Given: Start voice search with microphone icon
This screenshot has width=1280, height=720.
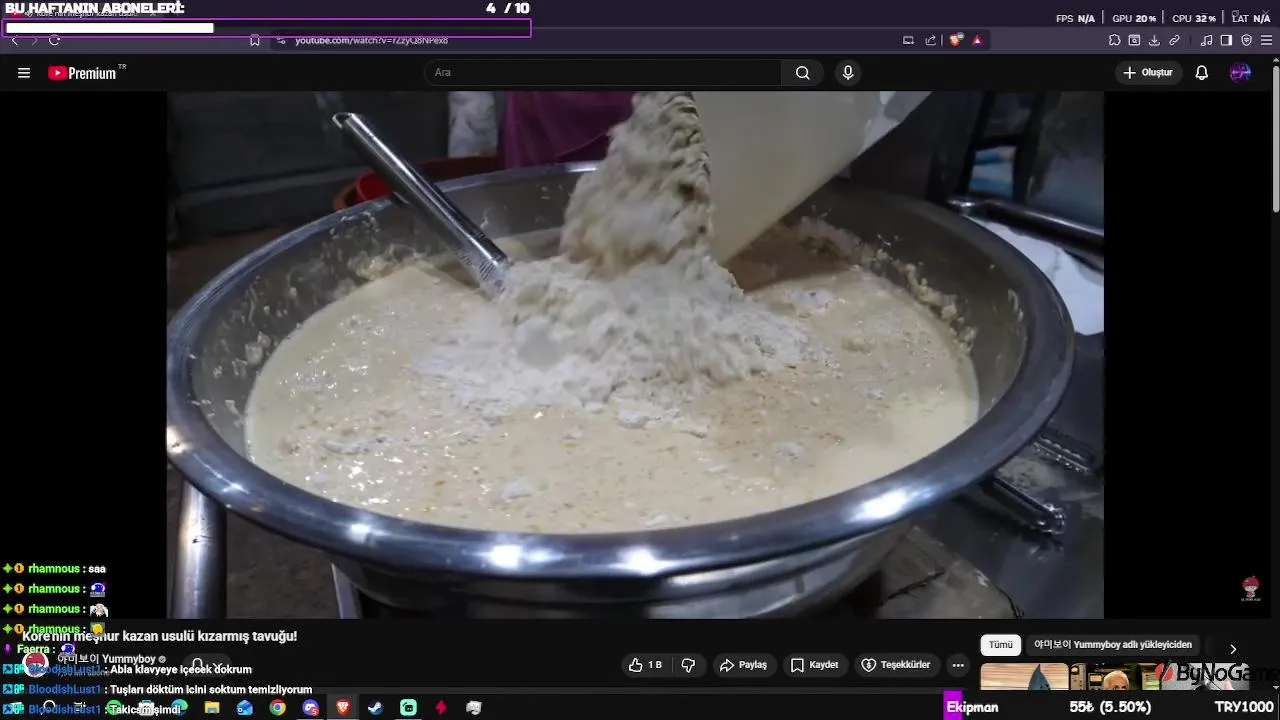Looking at the screenshot, I should point(848,73).
